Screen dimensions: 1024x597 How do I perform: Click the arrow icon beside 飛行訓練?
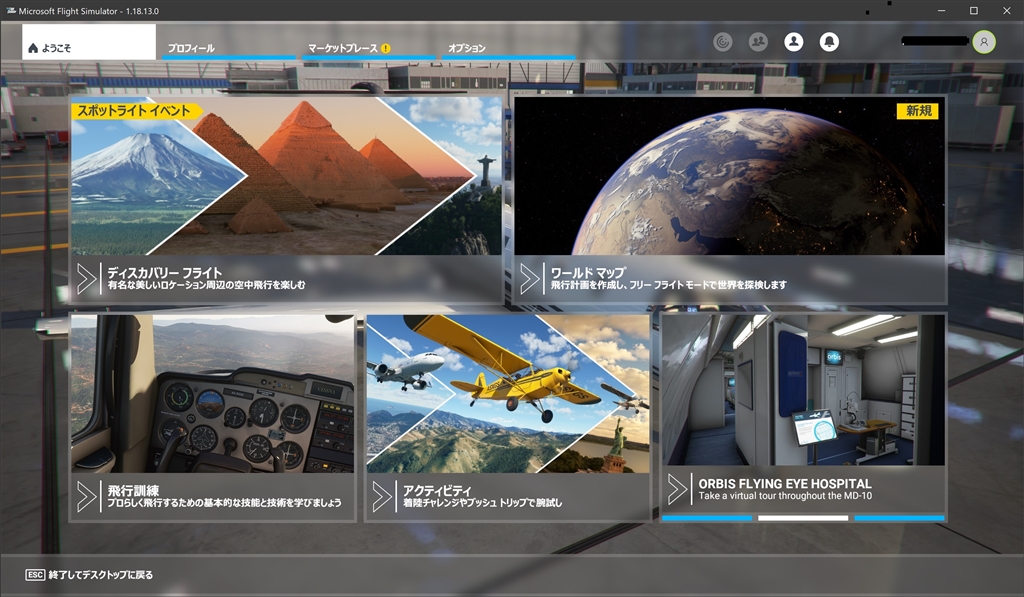(86, 496)
